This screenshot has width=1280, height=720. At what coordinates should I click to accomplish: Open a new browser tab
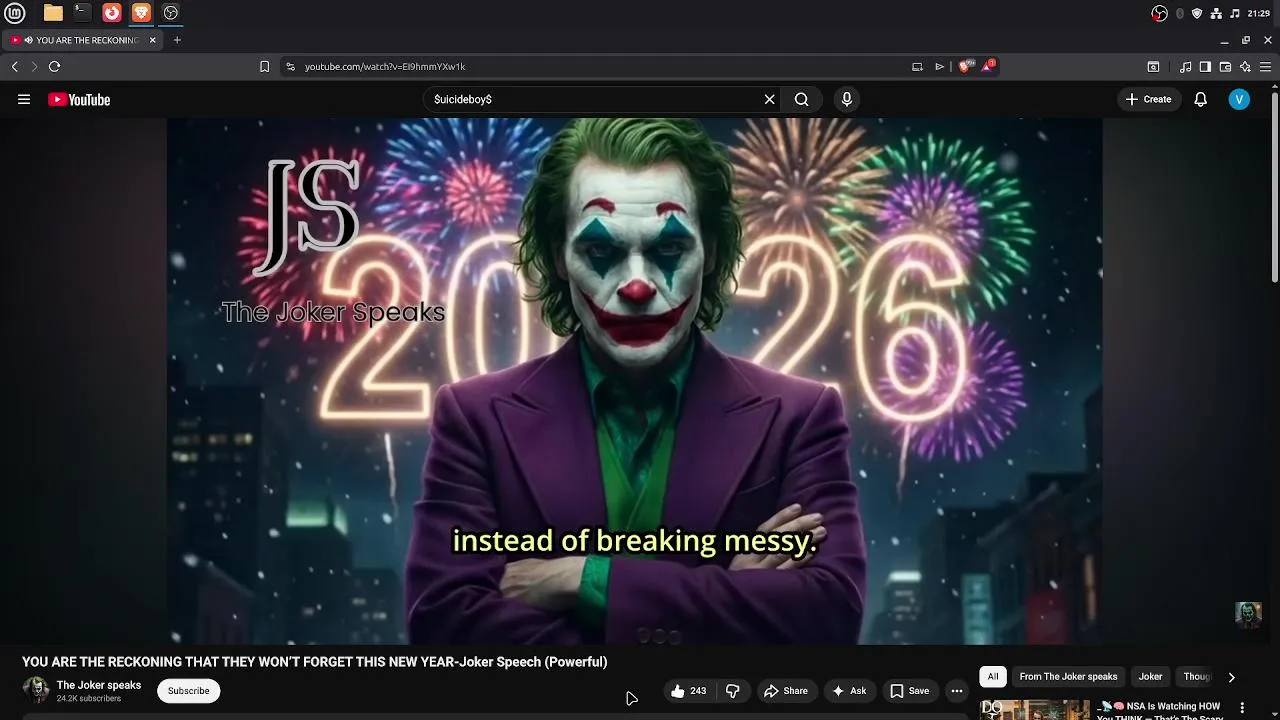coord(177,40)
